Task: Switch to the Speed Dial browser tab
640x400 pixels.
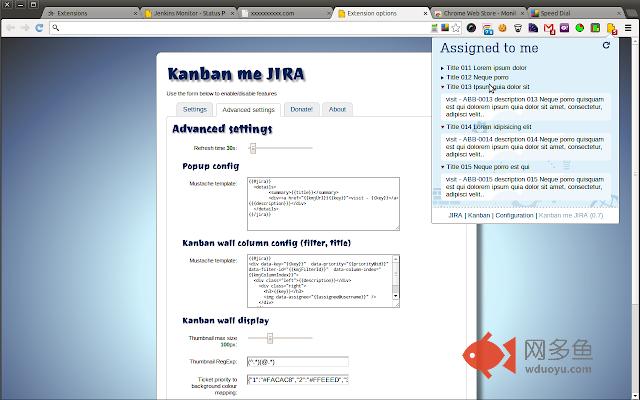Action: pyautogui.click(x=576, y=13)
